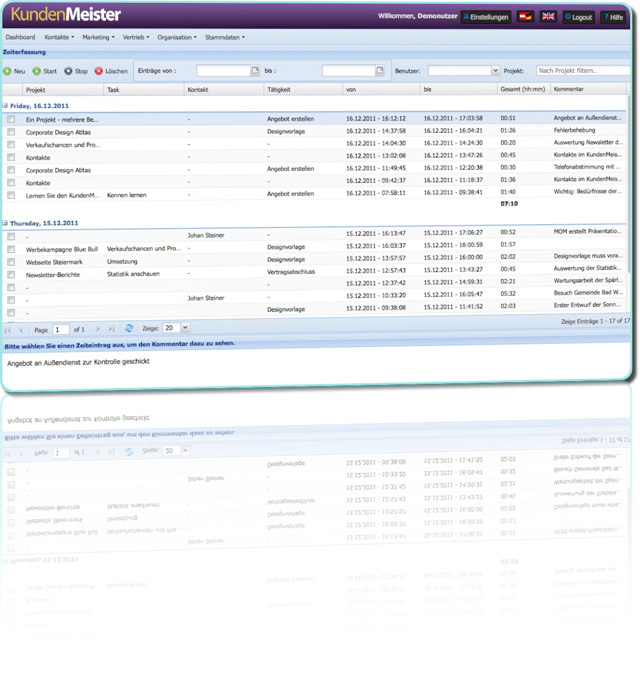Open the calendar picker for 'Einträge von'
Screen dimensions: 640x685
(254, 71)
